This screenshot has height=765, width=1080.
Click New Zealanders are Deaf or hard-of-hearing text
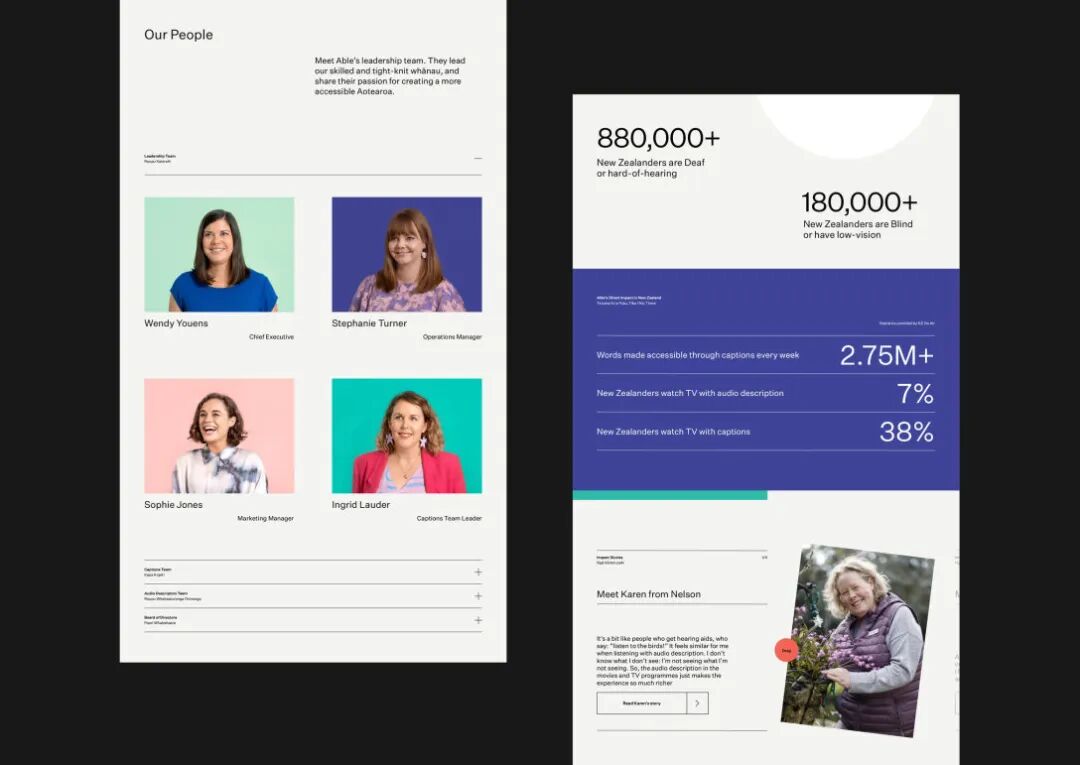[x=650, y=168]
